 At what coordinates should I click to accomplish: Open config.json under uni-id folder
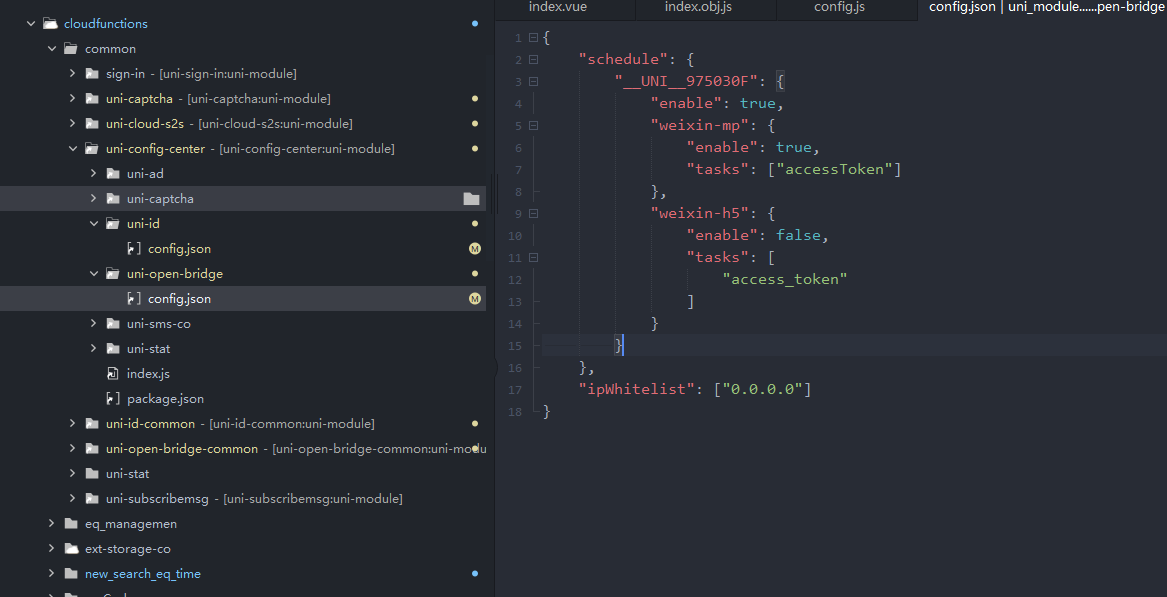(179, 249)
